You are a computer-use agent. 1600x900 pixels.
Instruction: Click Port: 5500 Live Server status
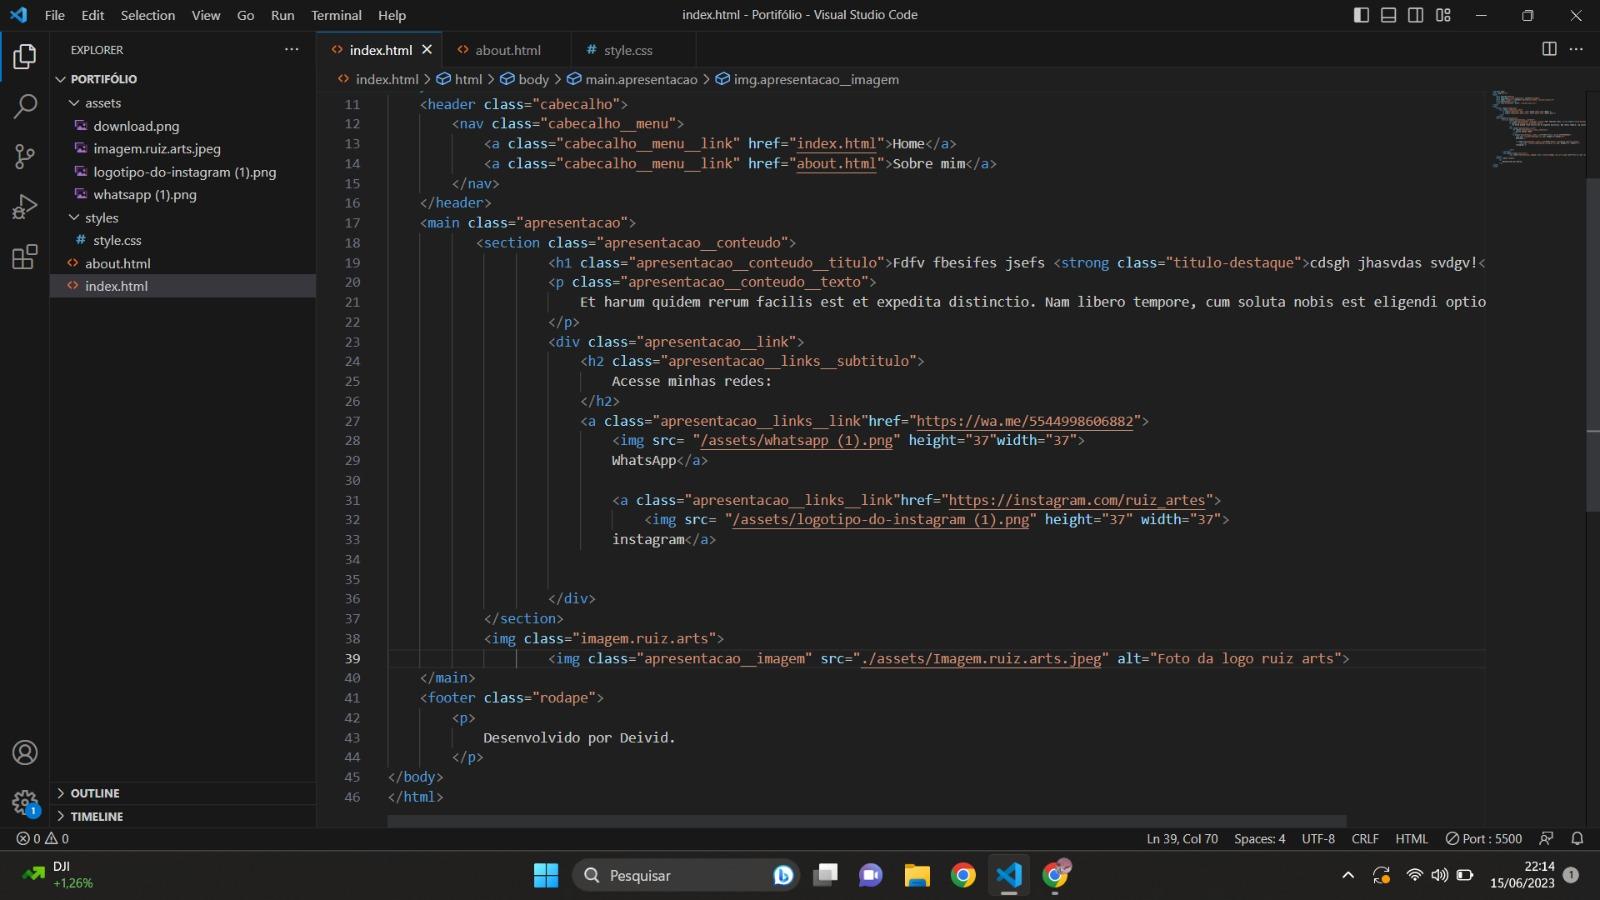[x=1484, y=839]
